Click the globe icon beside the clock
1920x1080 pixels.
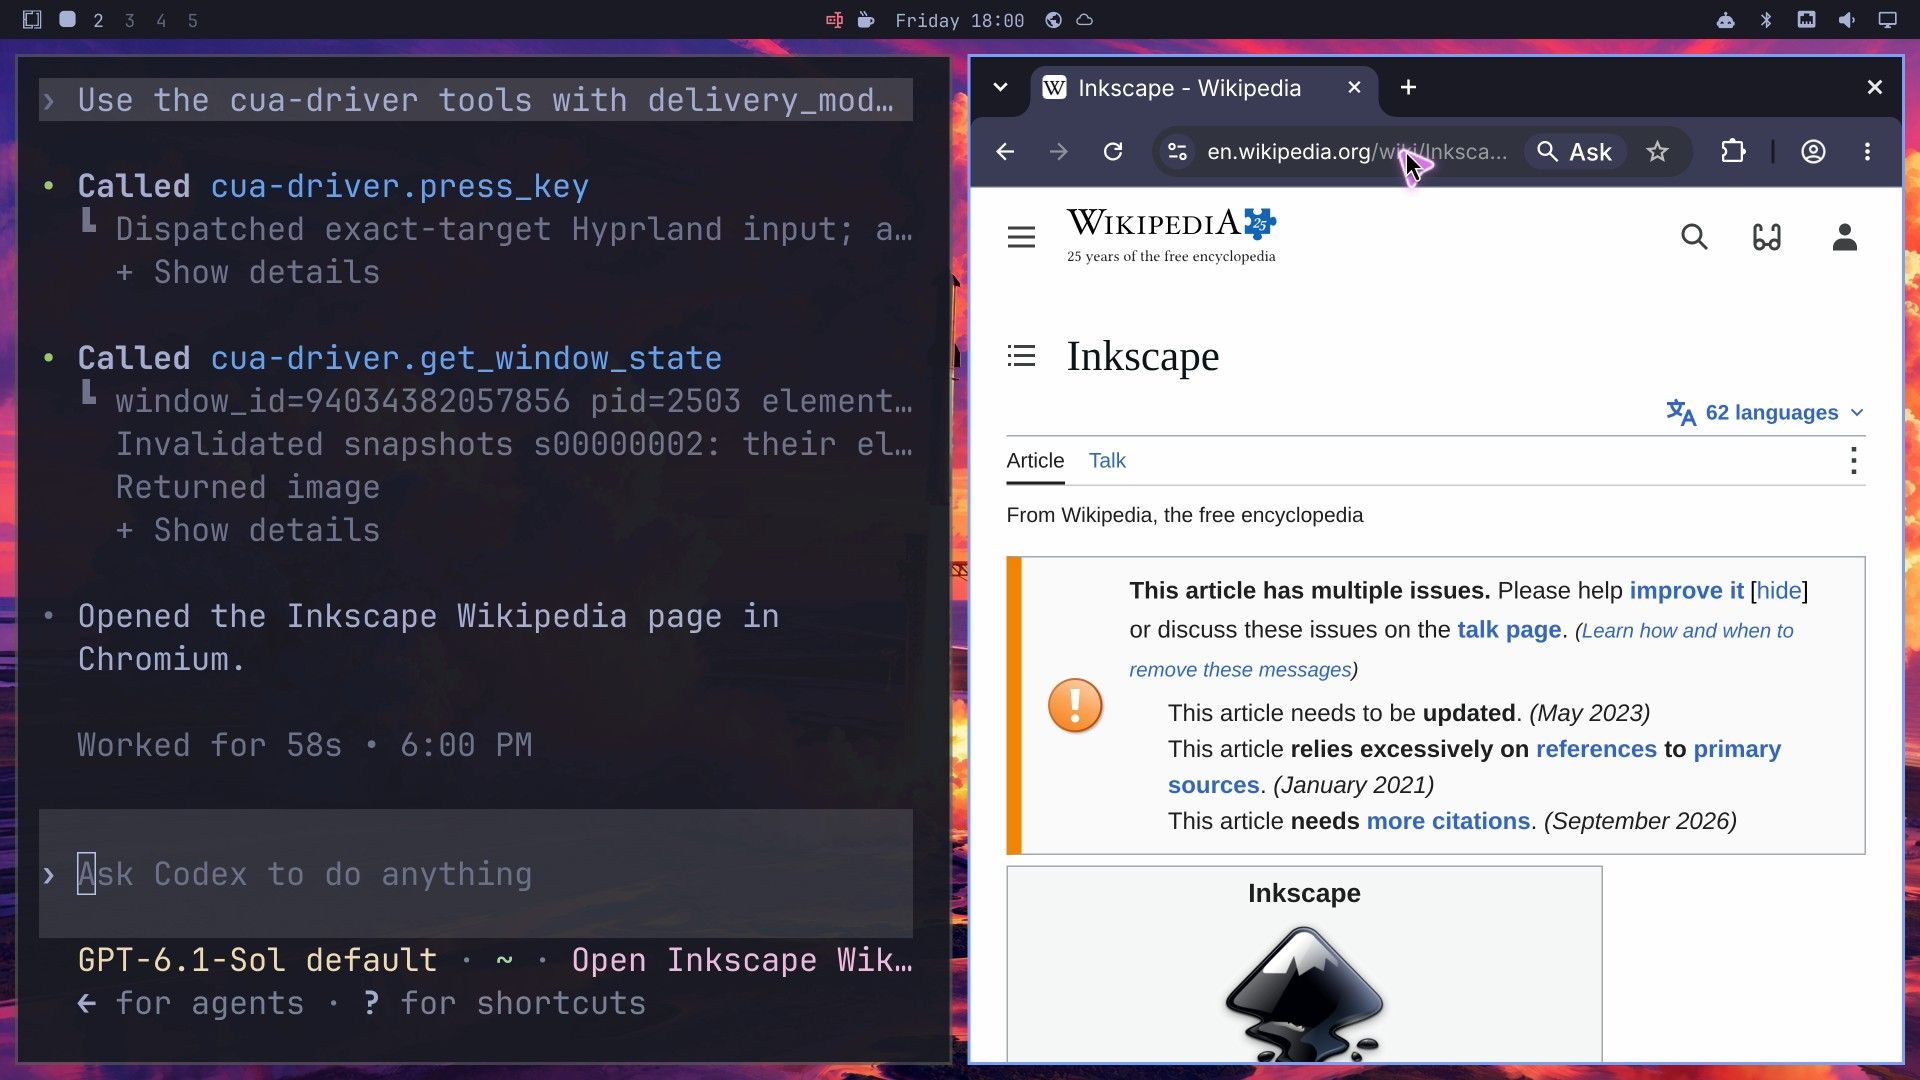pyautogui.click(x=1053, y=20)
